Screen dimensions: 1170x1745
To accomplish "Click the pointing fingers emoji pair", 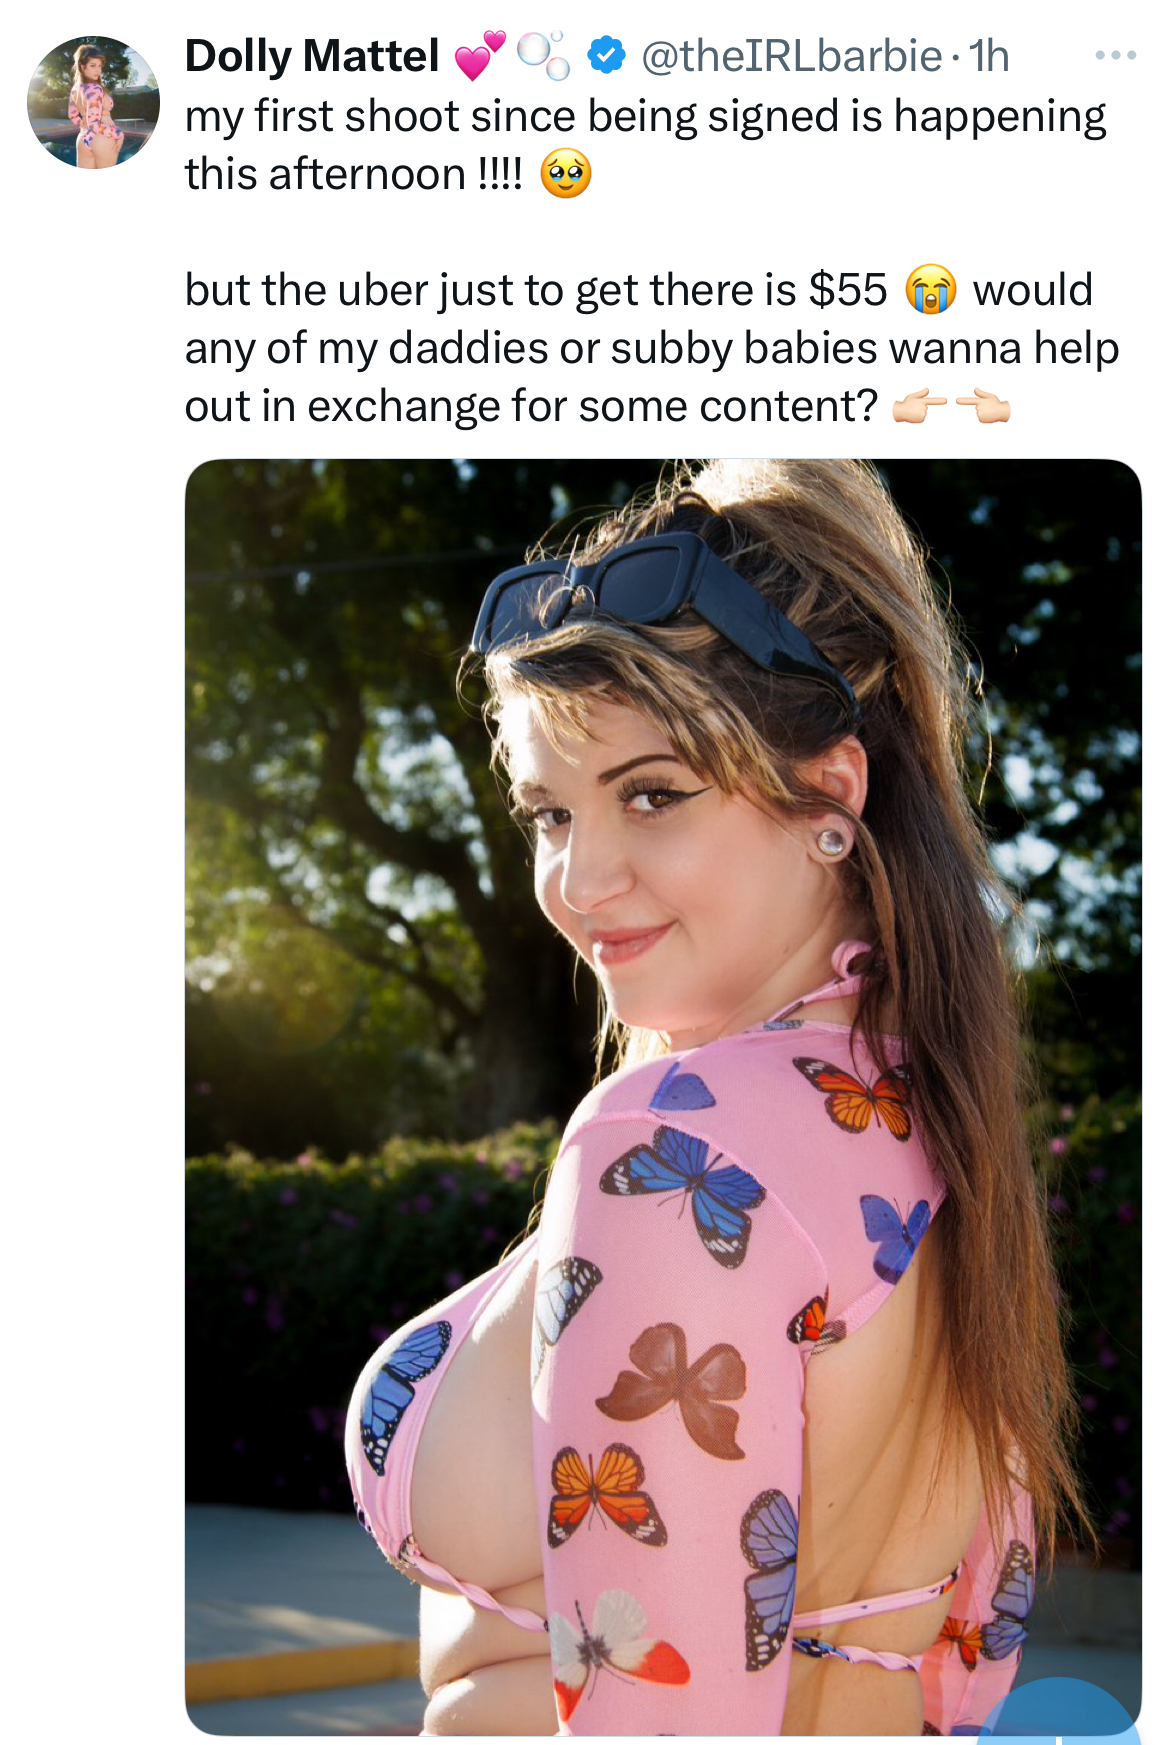I will coord(951,407).
